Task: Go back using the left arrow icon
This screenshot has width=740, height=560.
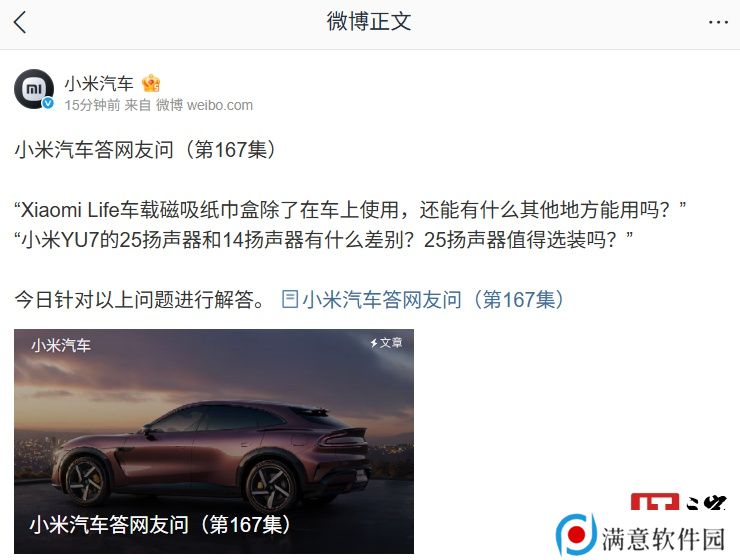Action: click(x=20, y=22)
